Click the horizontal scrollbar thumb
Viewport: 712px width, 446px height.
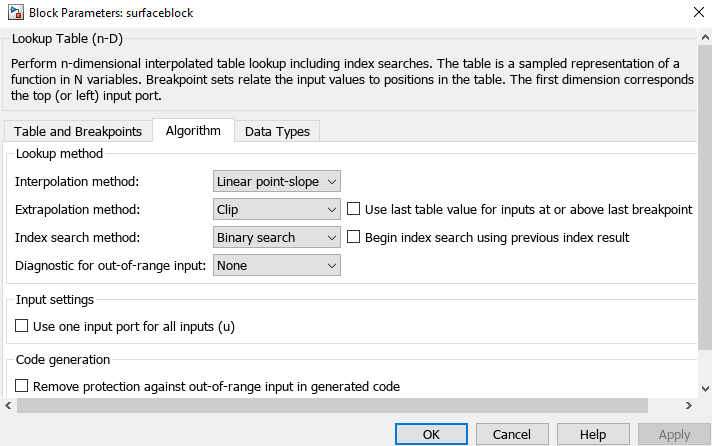coord(330,405)
